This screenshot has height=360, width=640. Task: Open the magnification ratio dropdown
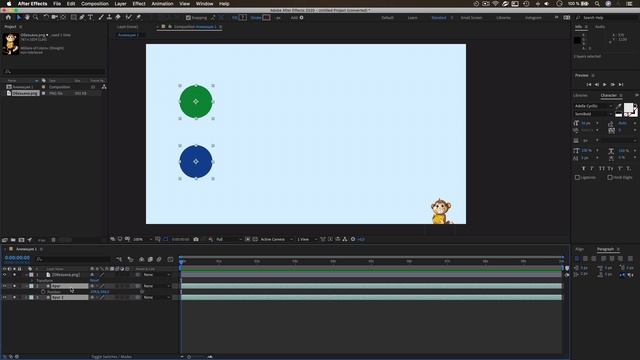(142, 240)
